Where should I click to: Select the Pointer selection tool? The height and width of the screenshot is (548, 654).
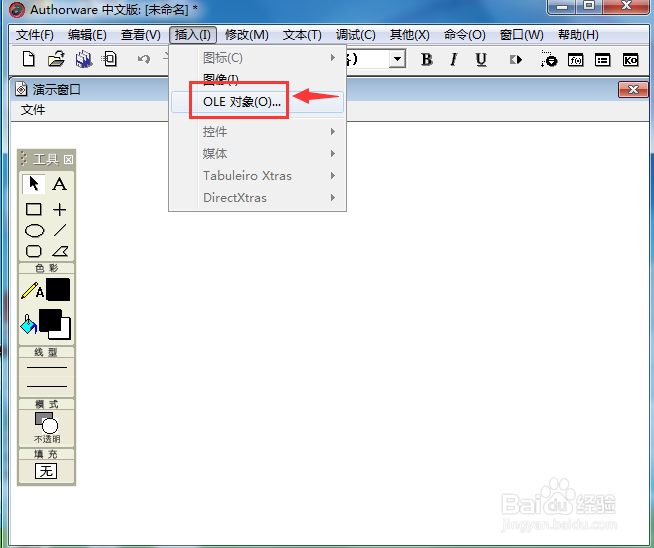33,184
